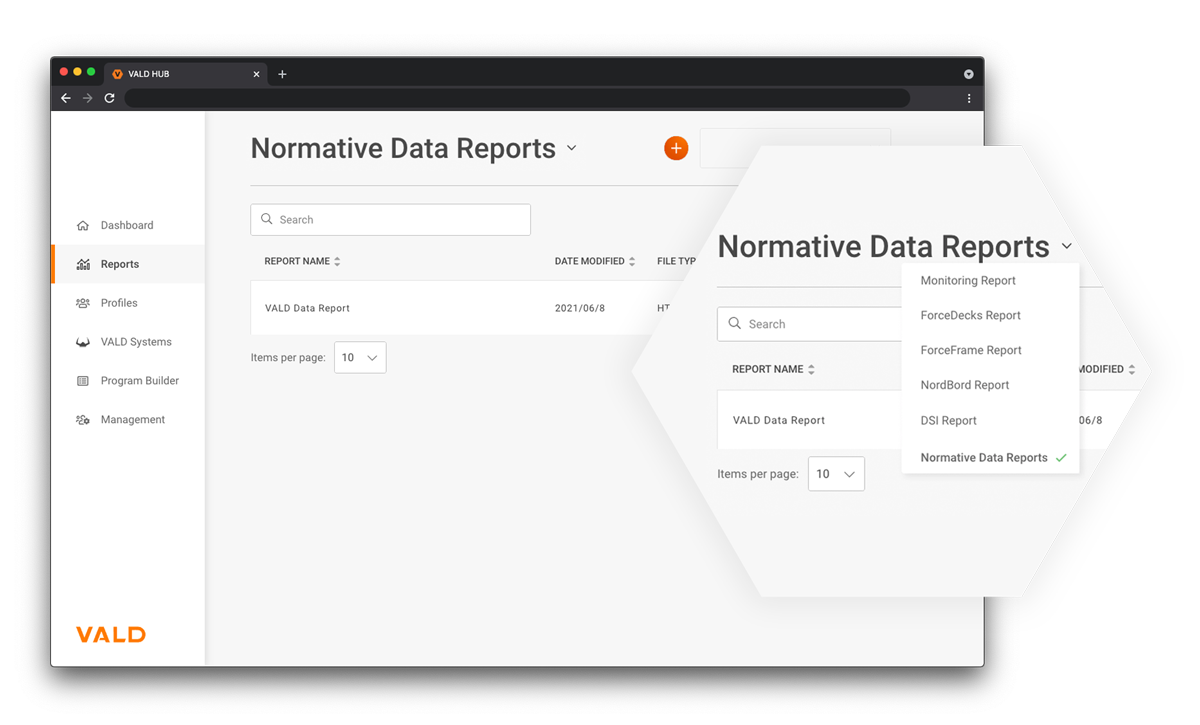Open the browser three-dot menu
This screenshot has width=1200, height=725.
pos(969,98)
